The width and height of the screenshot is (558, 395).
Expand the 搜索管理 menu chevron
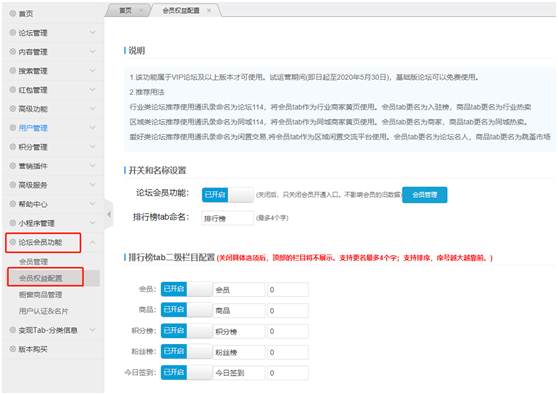(93, 70)
